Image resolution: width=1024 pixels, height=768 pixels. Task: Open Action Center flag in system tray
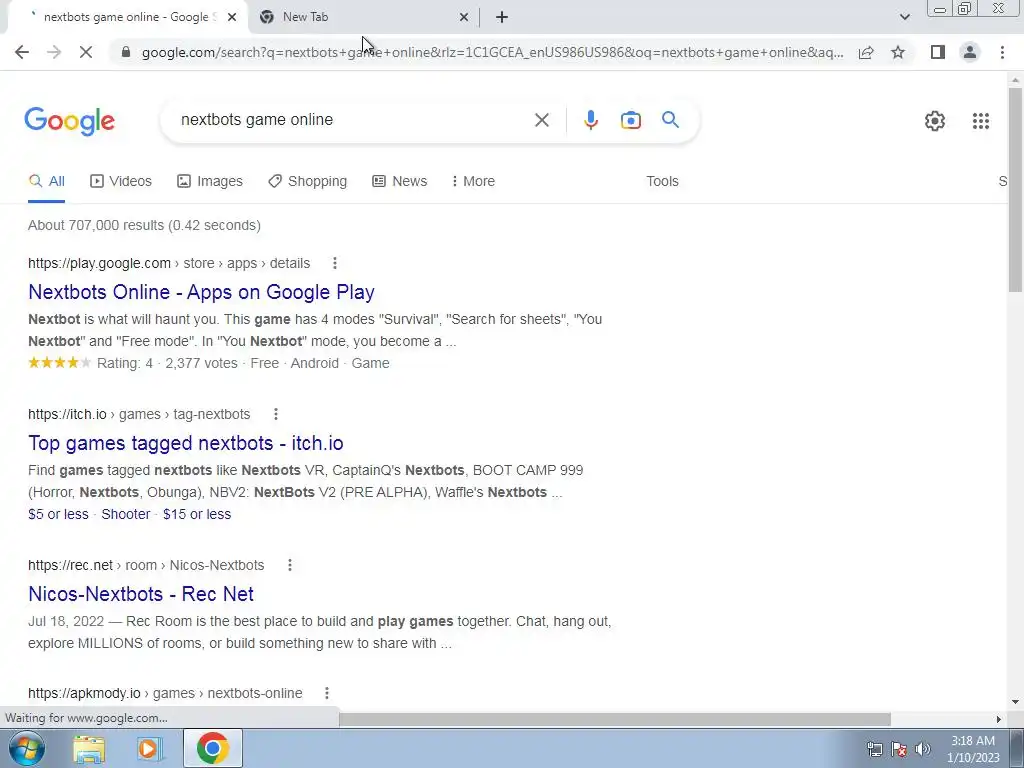(899, 749)
